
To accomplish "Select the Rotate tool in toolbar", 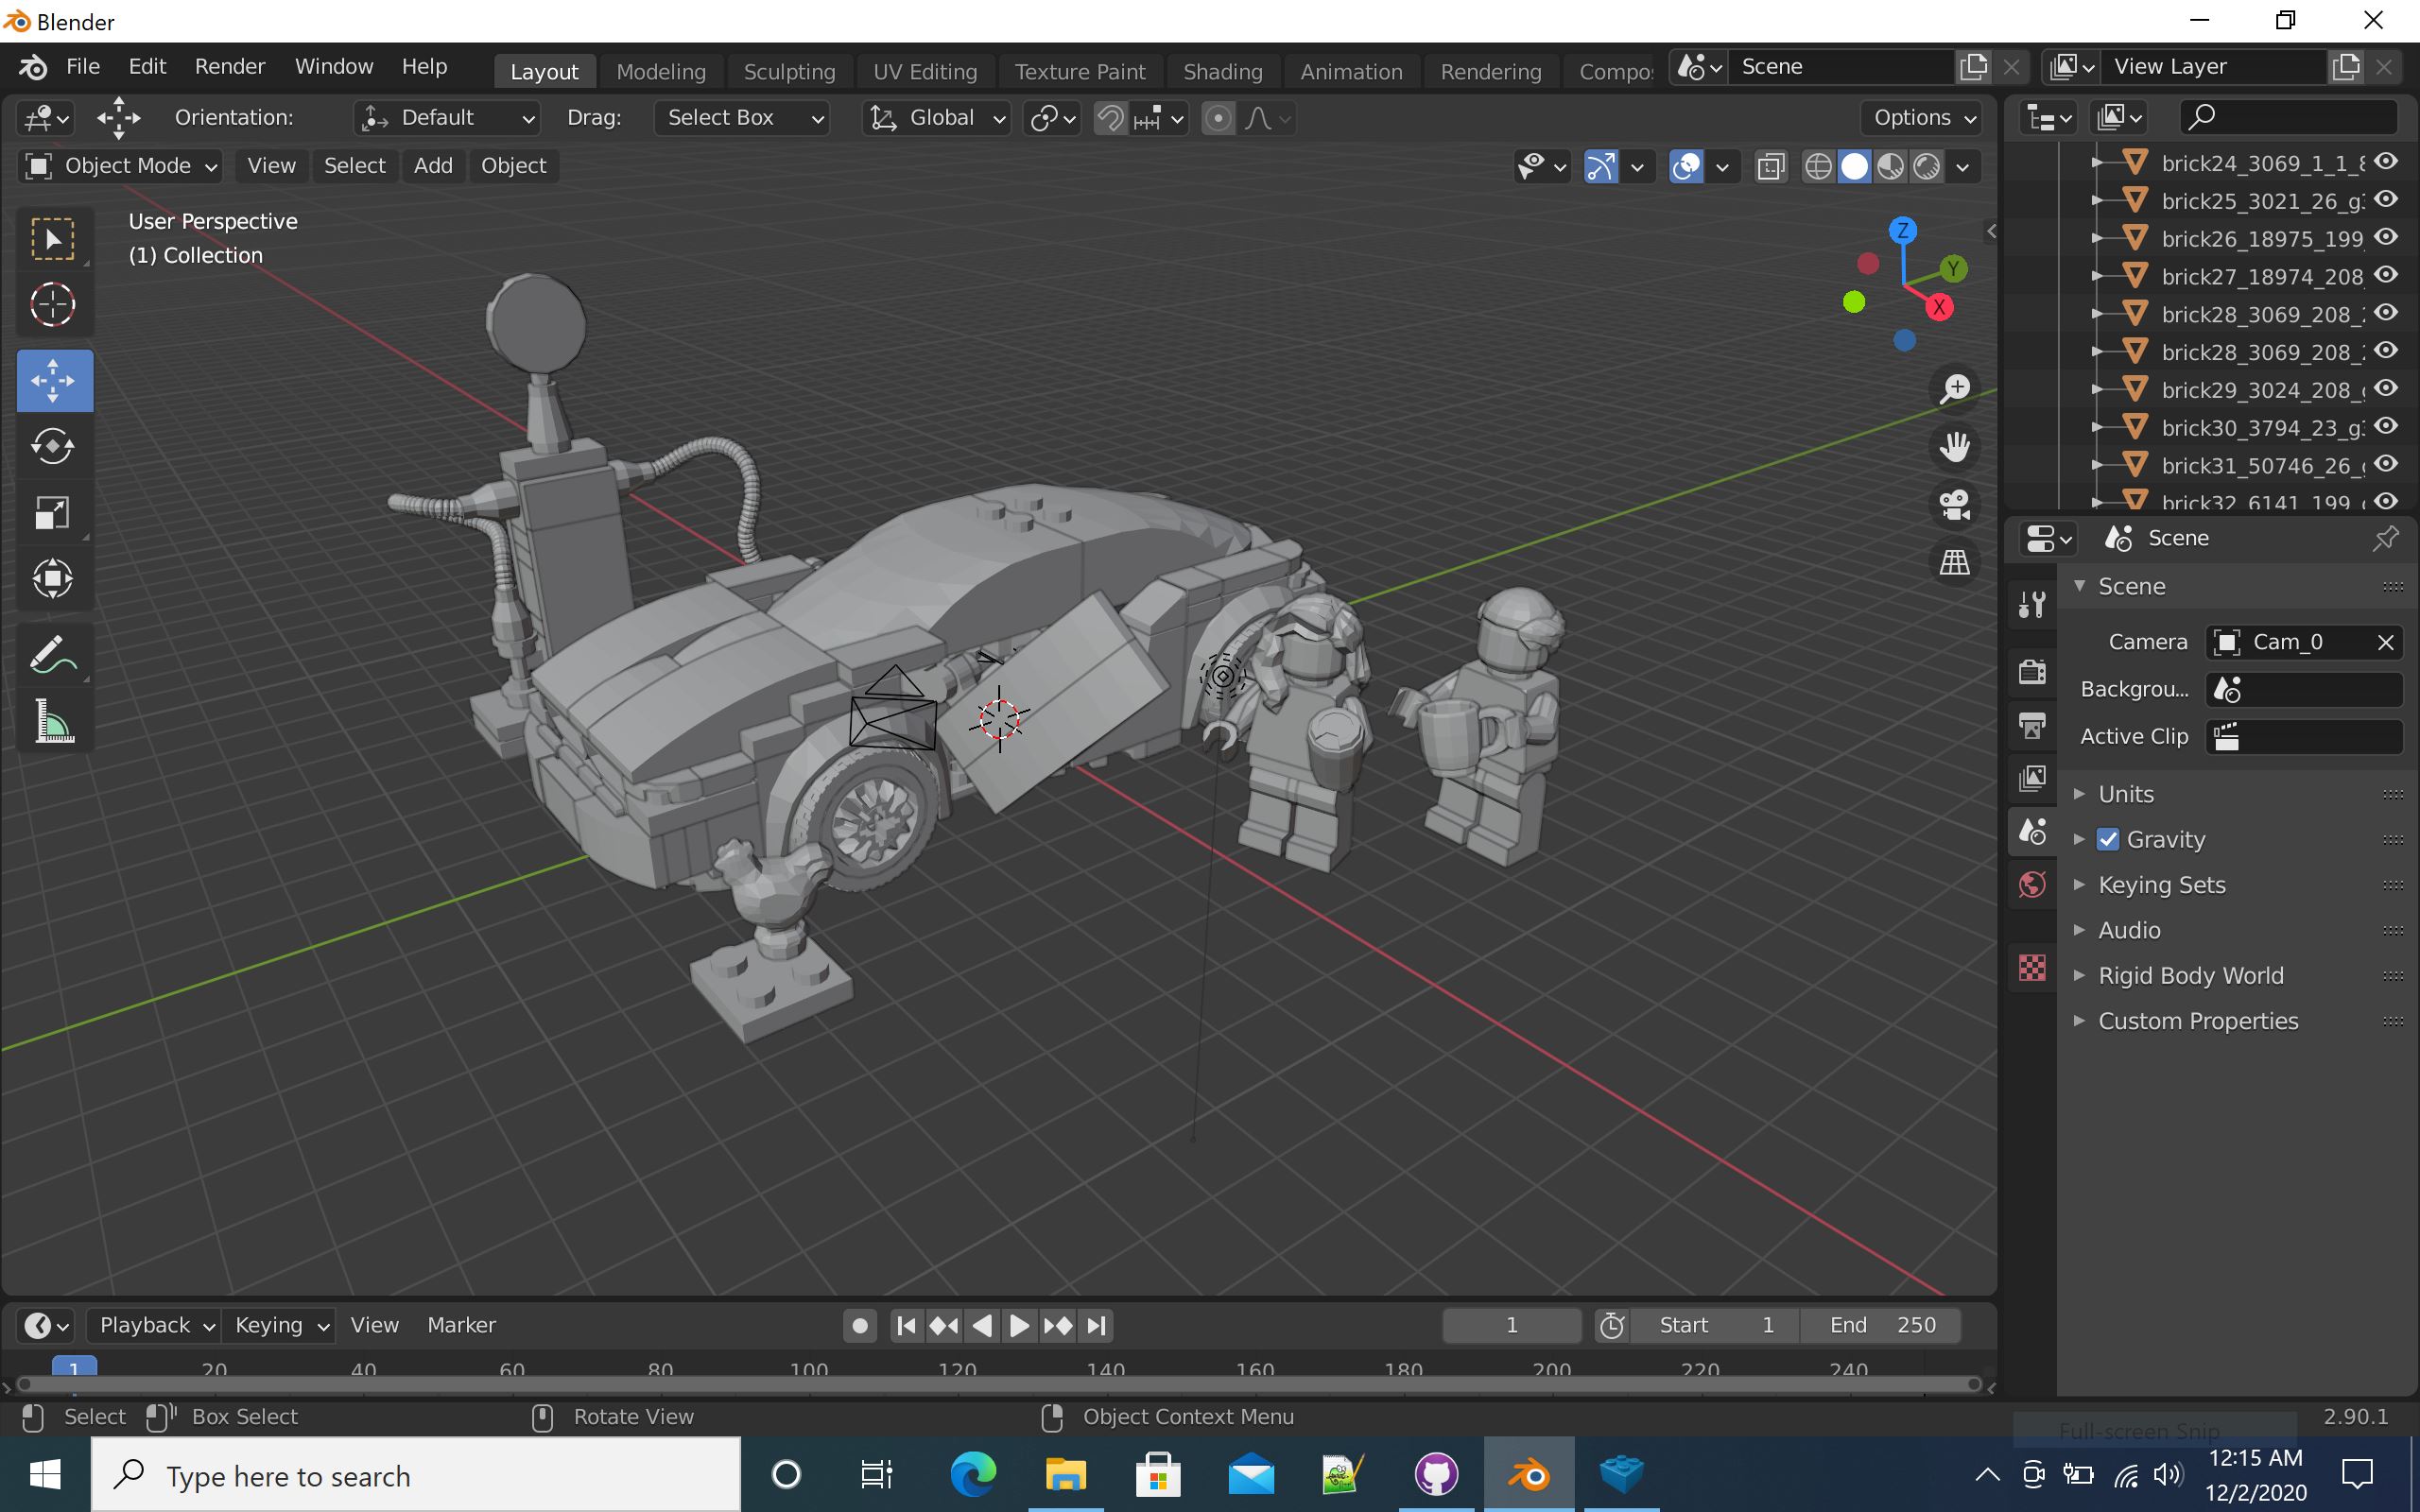I will 53,447.
